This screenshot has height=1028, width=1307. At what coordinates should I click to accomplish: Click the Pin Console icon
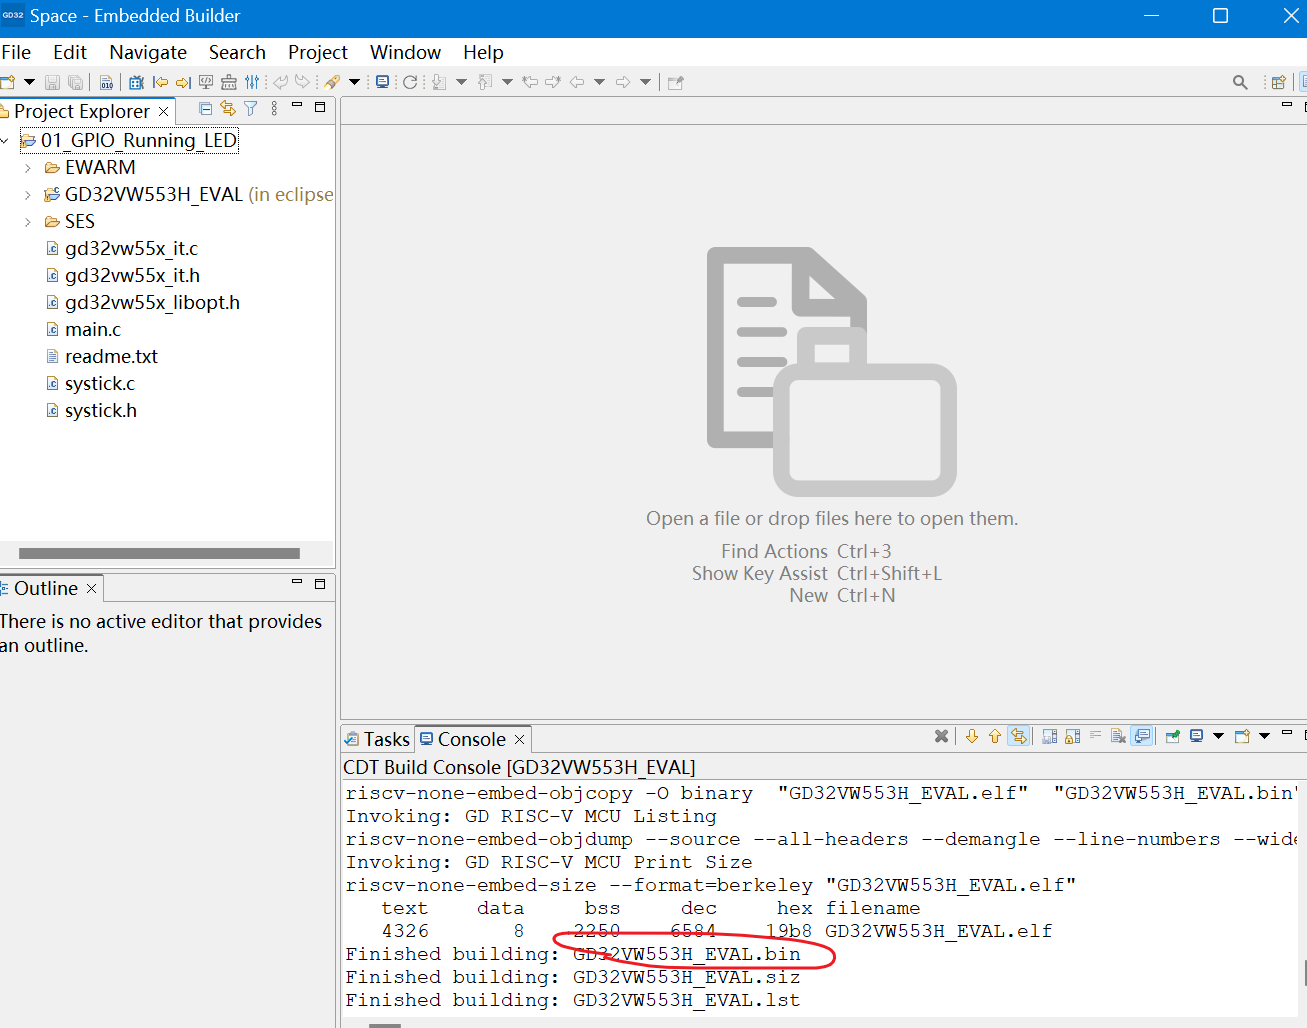[1173, 737]
